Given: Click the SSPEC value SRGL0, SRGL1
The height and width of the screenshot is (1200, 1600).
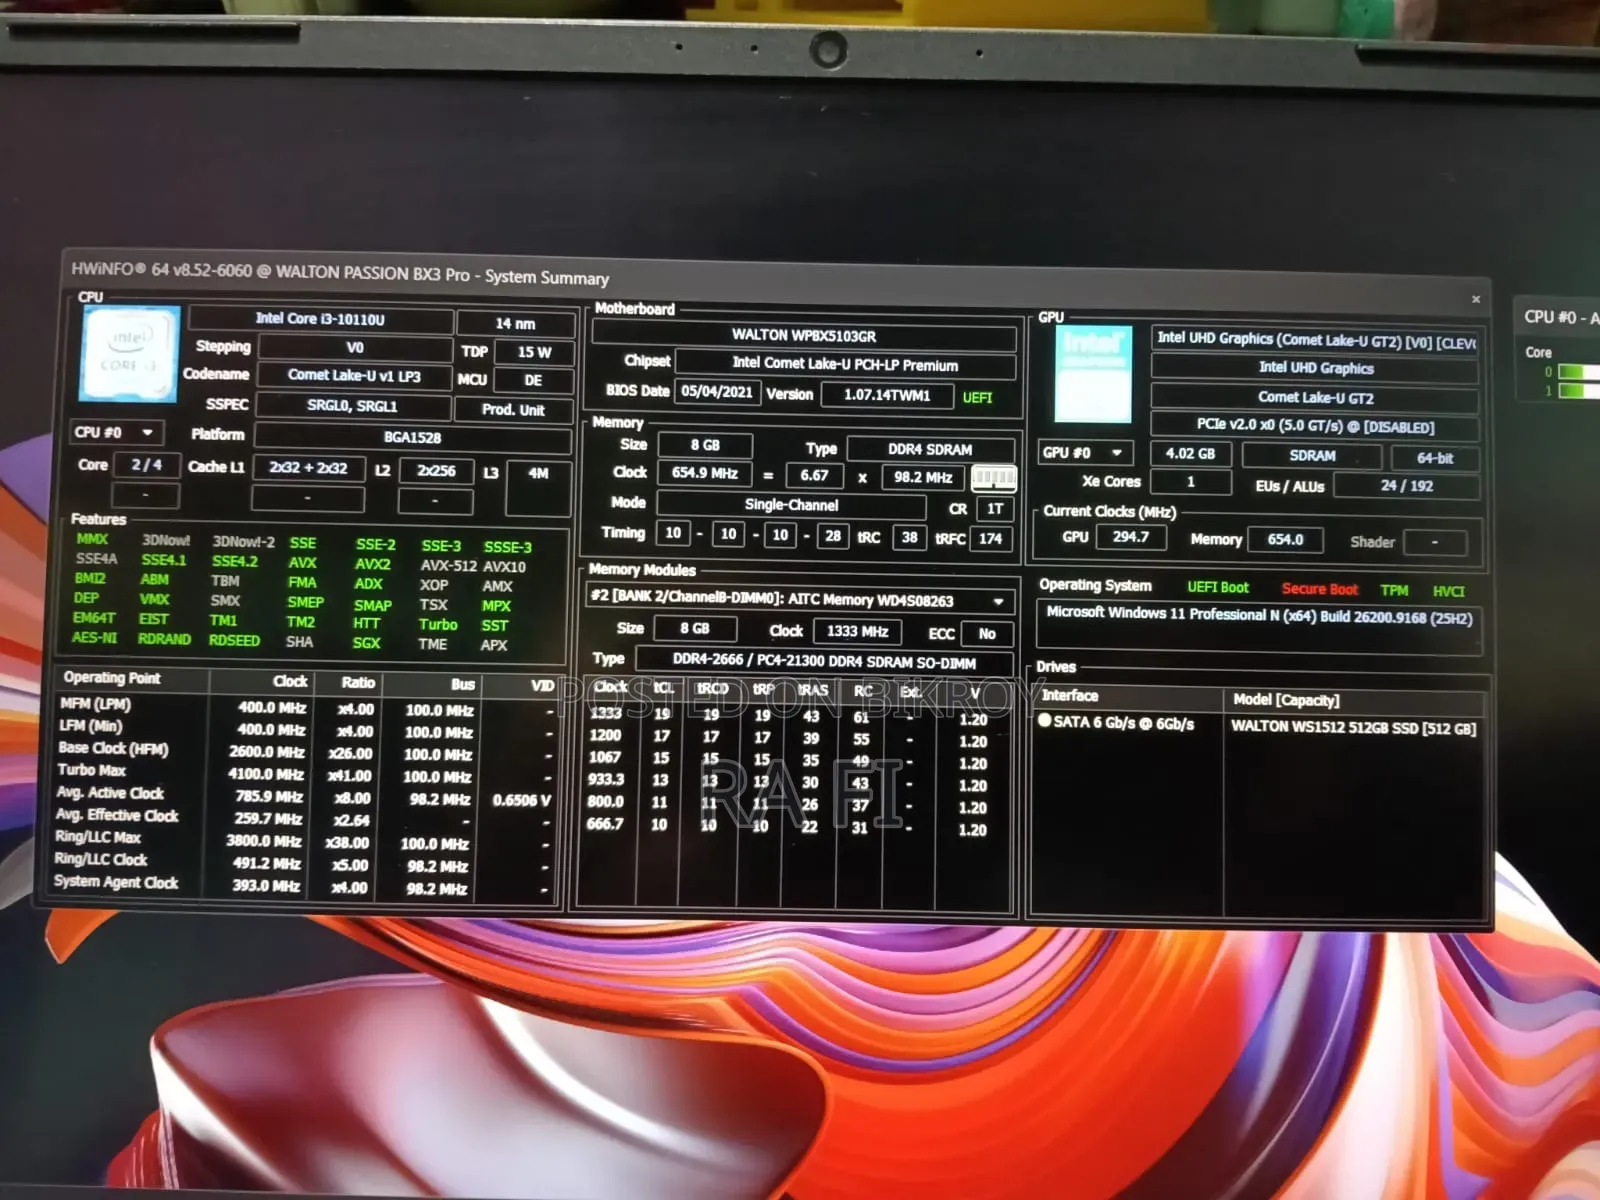Looking at the screenshot, I should click(x=352, y=406).
